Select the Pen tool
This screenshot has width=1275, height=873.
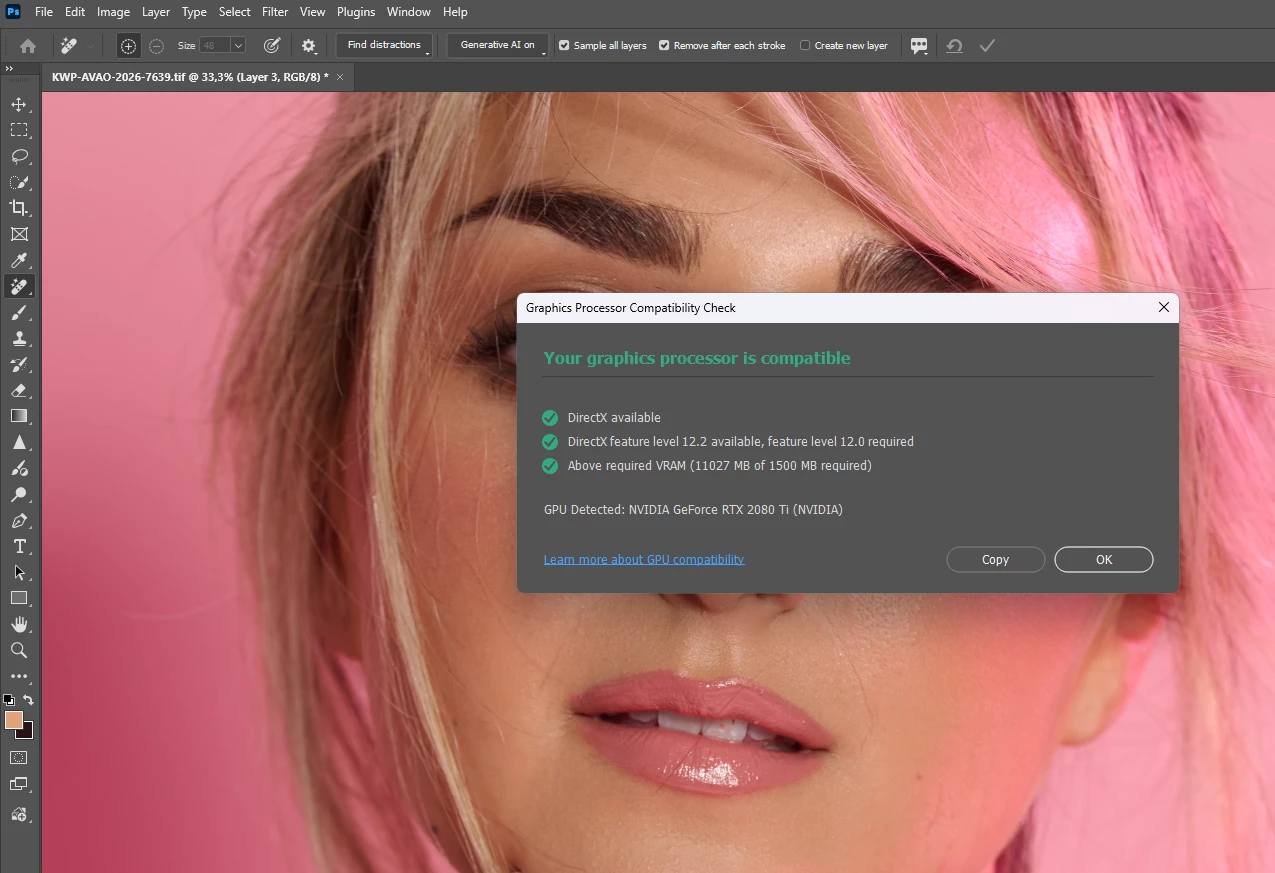[19, 521]
